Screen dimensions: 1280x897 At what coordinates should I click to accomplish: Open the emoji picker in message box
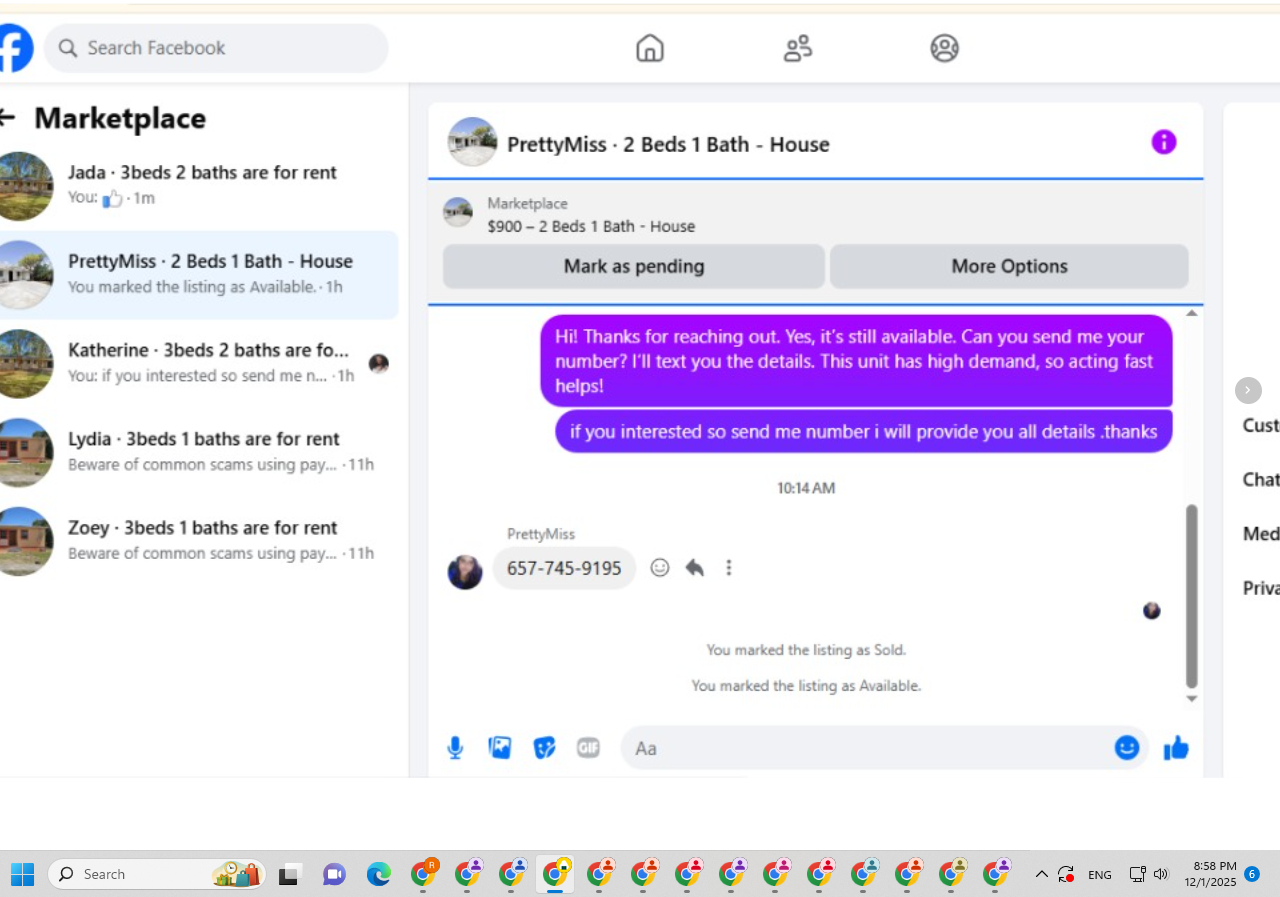(1127, 748)
